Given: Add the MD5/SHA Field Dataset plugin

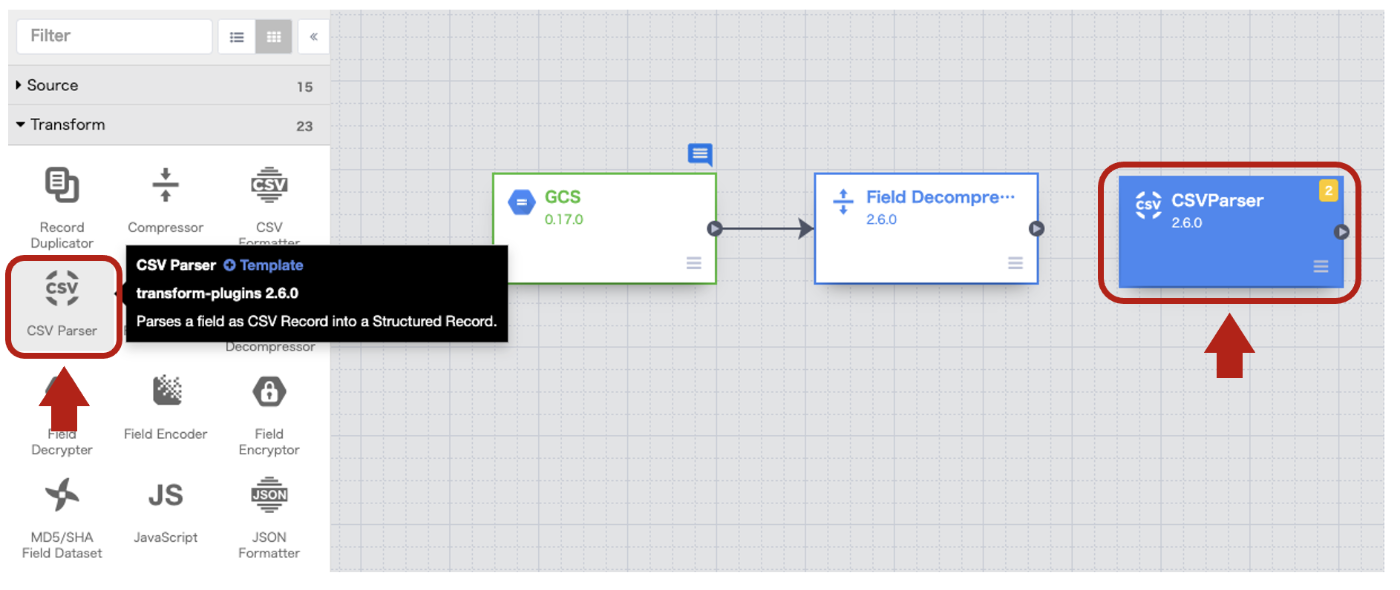Looking at the screenshot, I should click(x=62, y=518).
